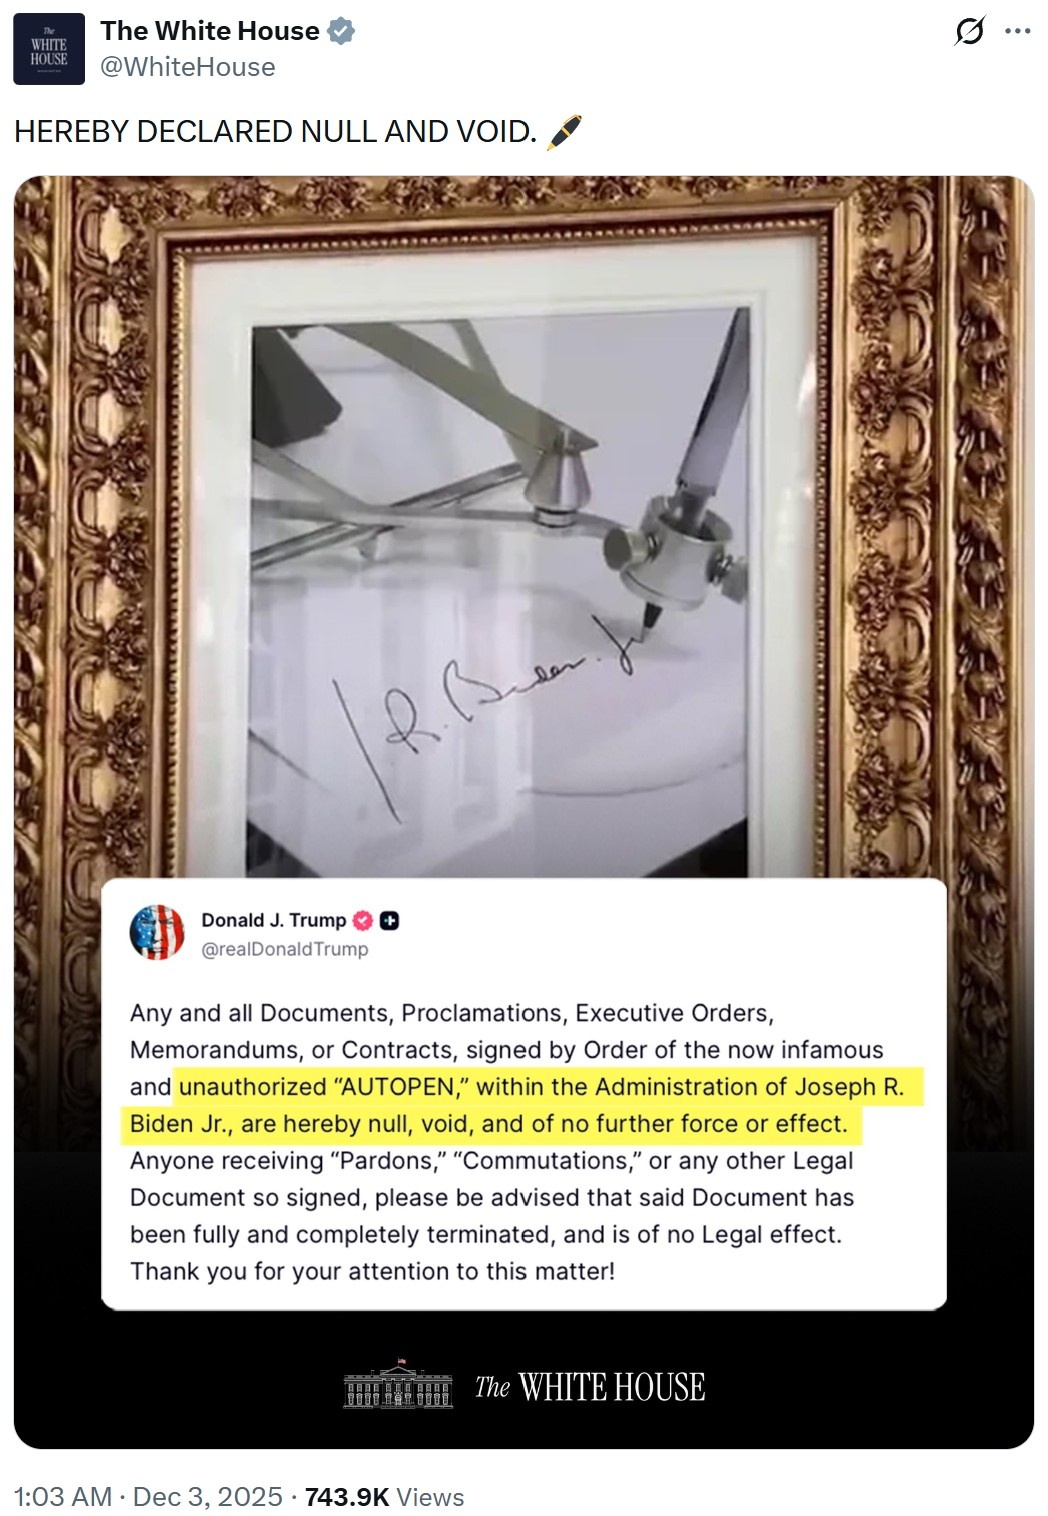Image resolution: width=1048 pixels, height=1516 pixels.
Task: View the 743.9K Views analytics
Action: coord(385,1496)
